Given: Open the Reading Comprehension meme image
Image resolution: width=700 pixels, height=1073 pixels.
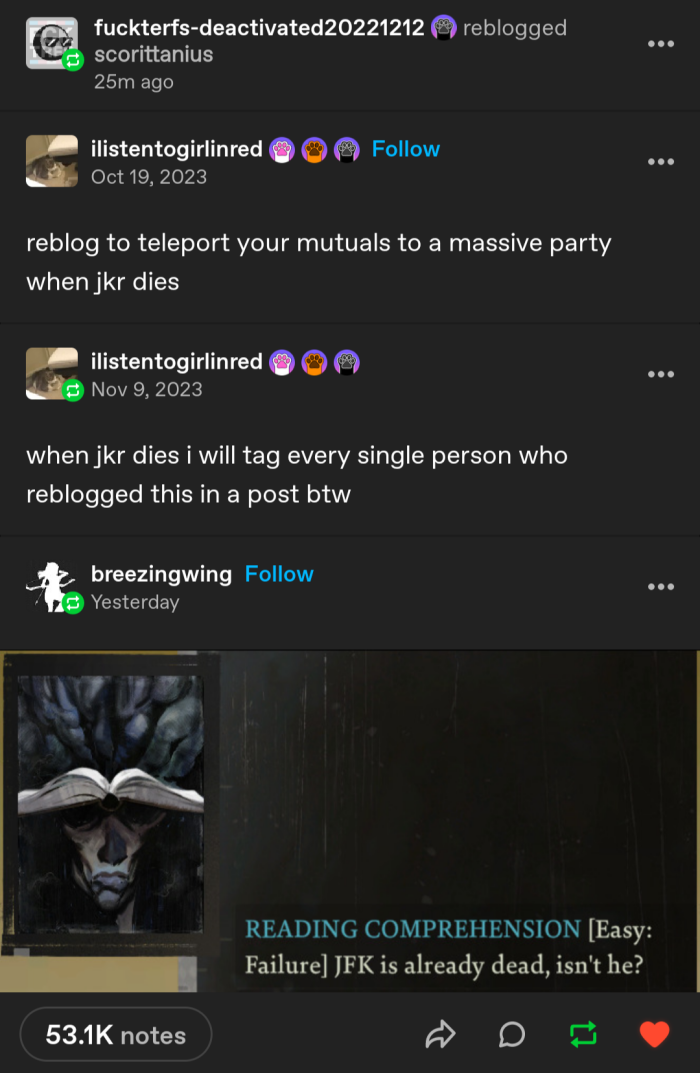Looking at the screenshot, I should tap(348, 820).
